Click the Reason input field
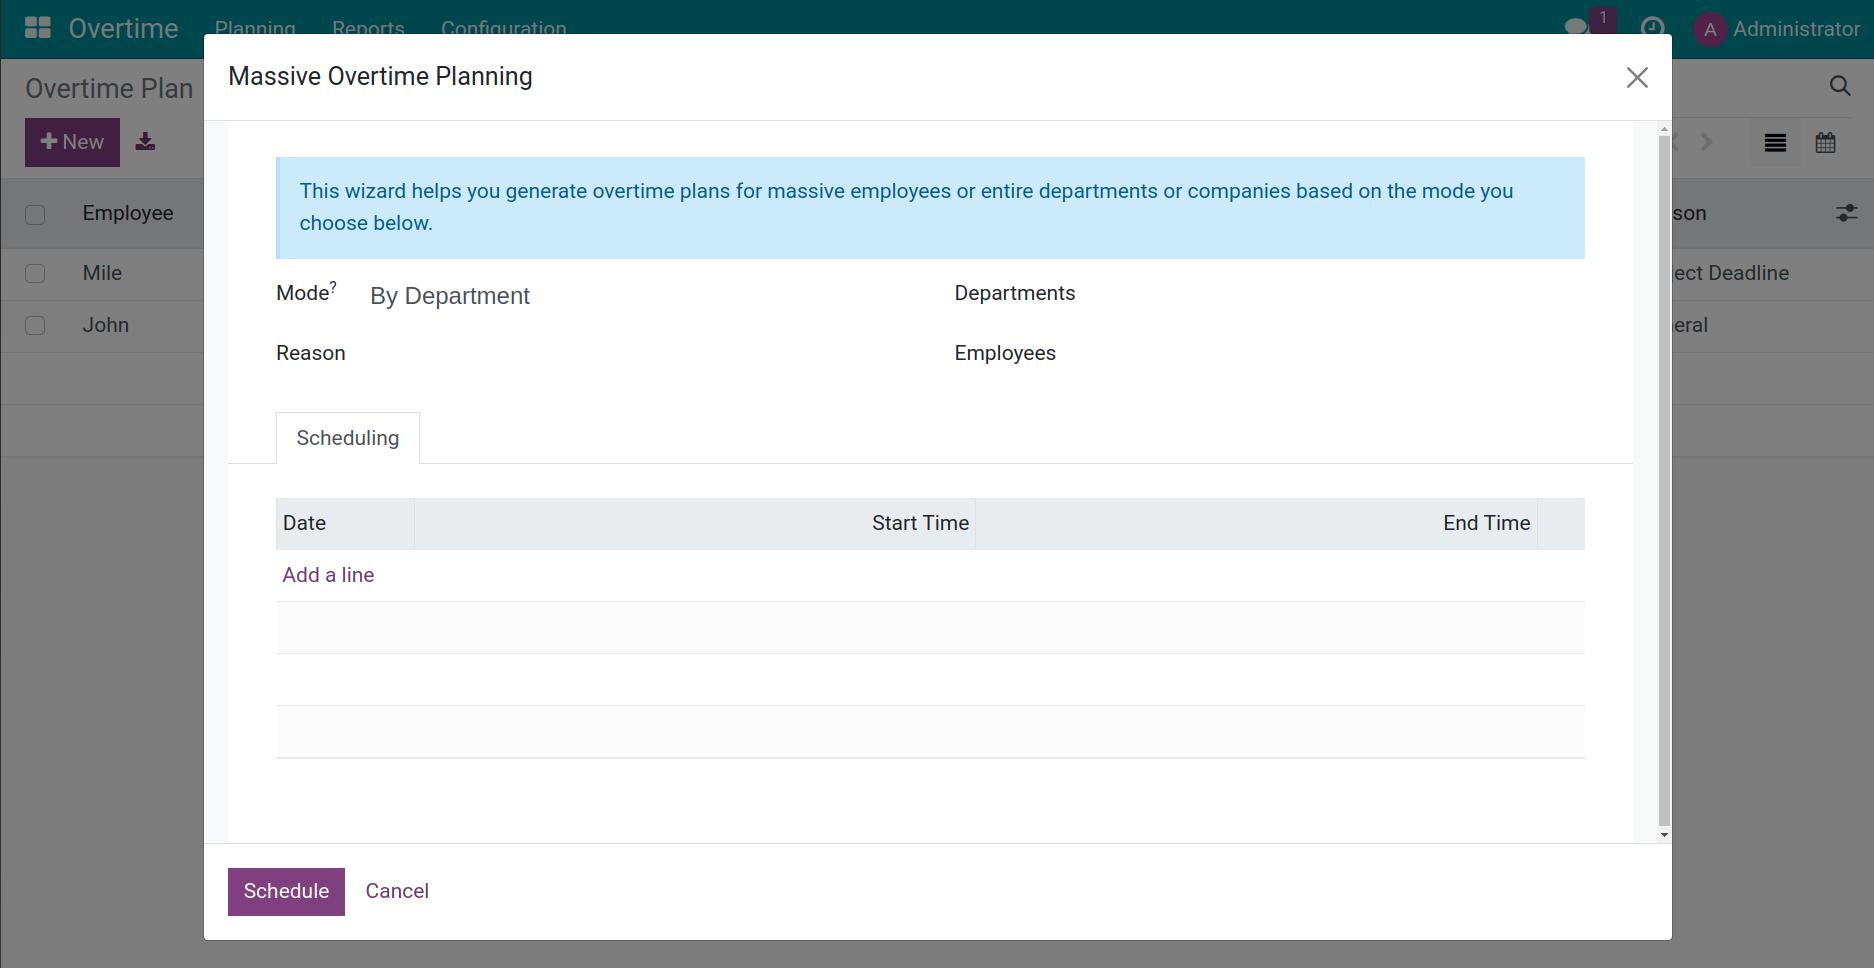 pos(638,354)
